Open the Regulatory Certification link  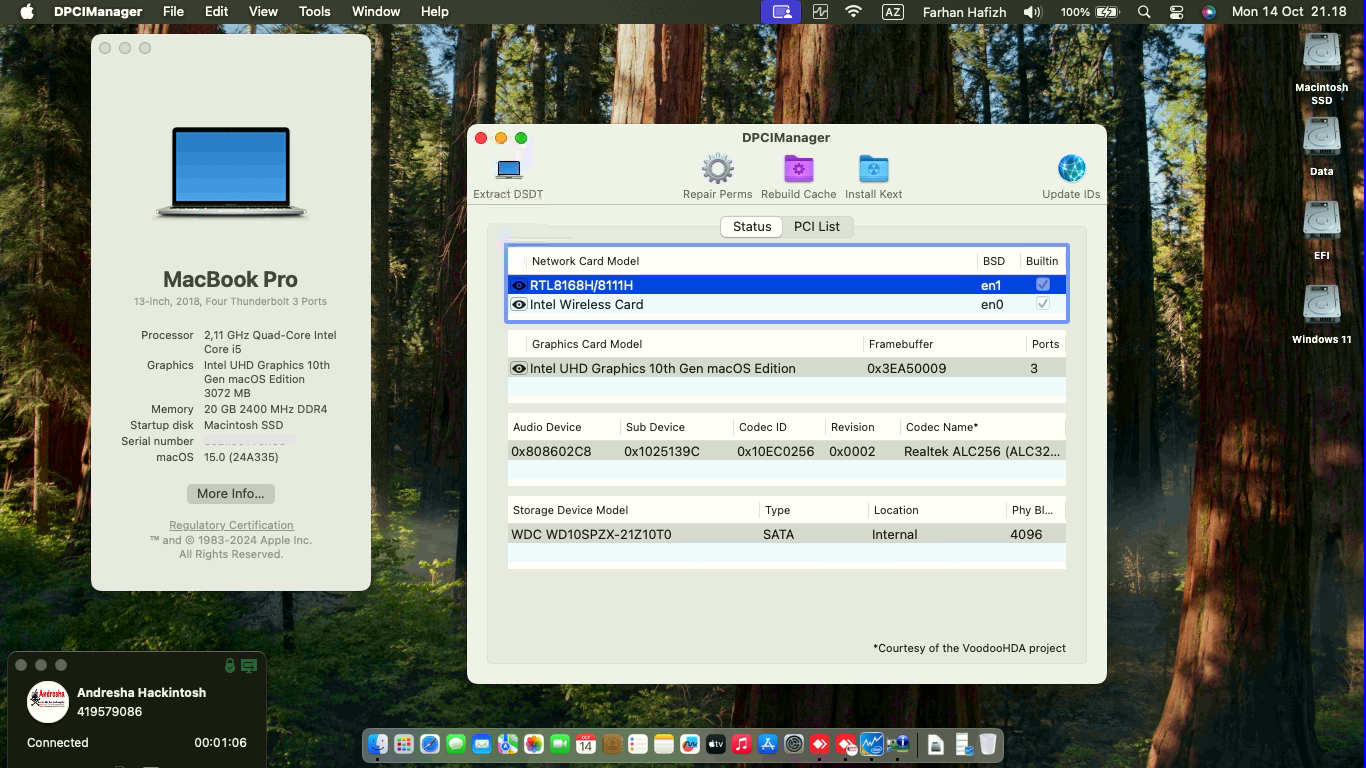coord(231,525)
